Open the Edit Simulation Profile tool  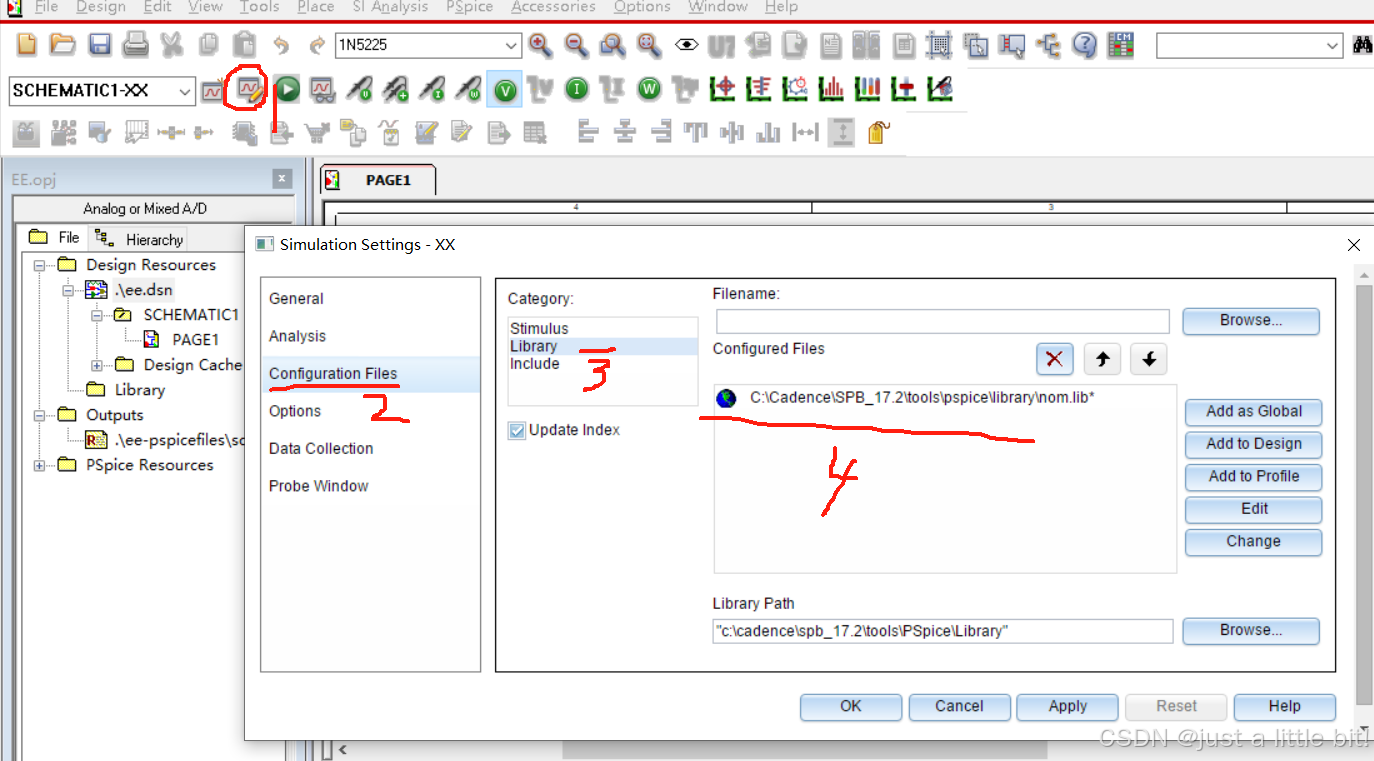(x=248, y=89)
